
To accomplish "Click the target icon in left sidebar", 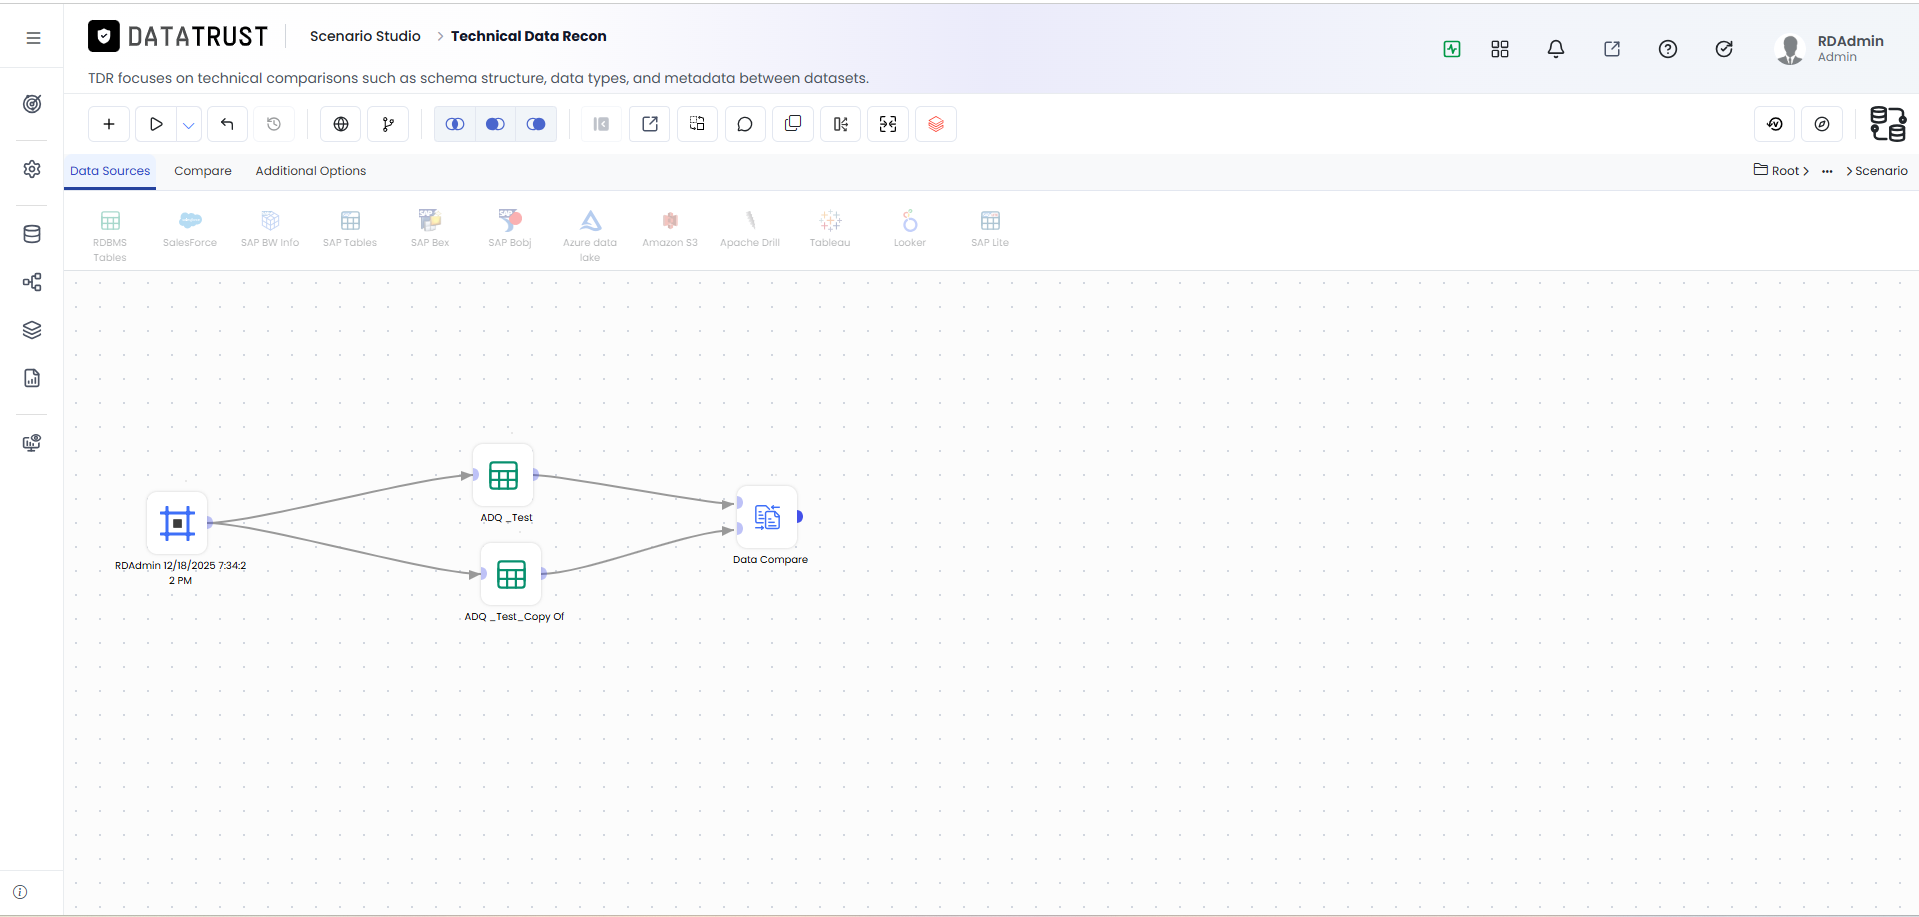I will (x=32, y=104).
